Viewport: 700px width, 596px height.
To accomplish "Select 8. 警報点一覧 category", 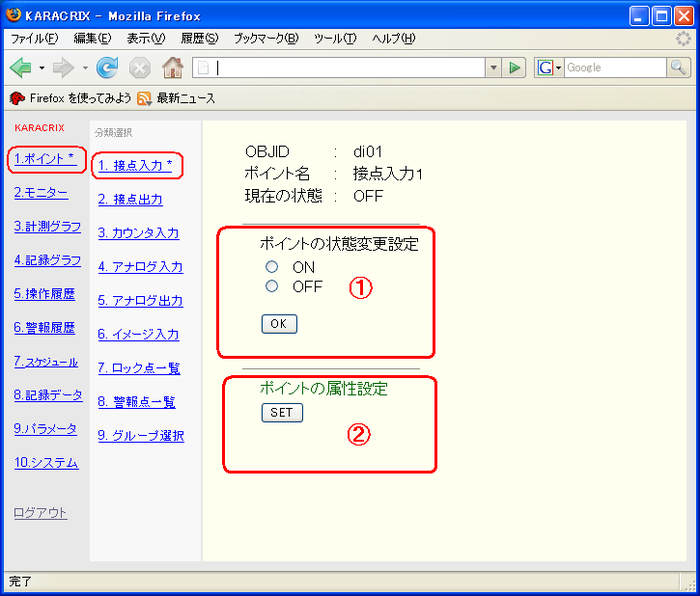I will 137,402.
